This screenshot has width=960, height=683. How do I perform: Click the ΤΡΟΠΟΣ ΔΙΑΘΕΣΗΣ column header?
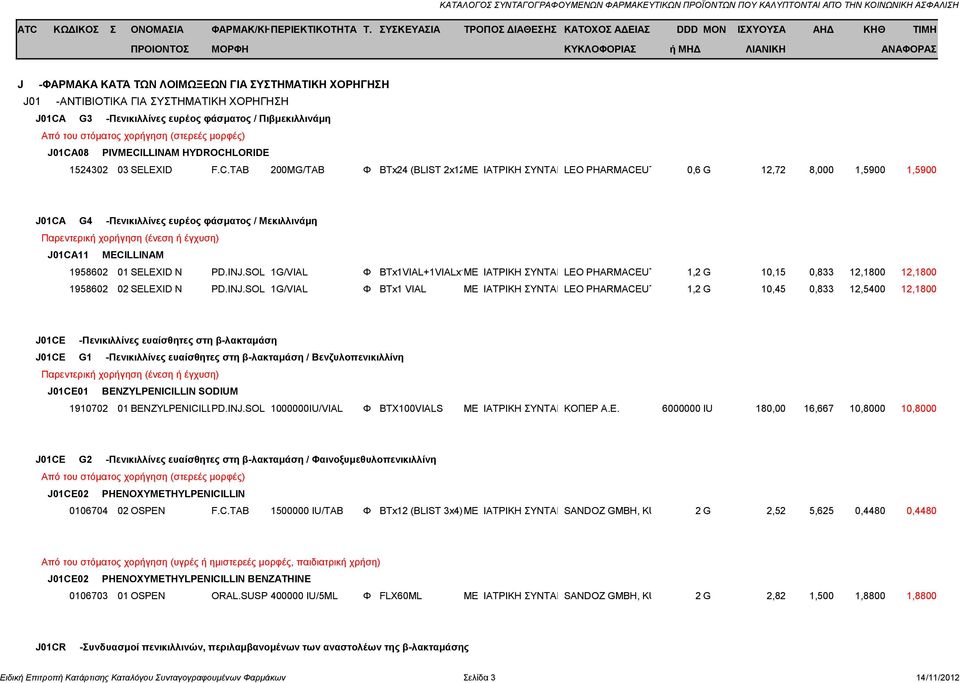pyautogui.click(x=510, y=29)
